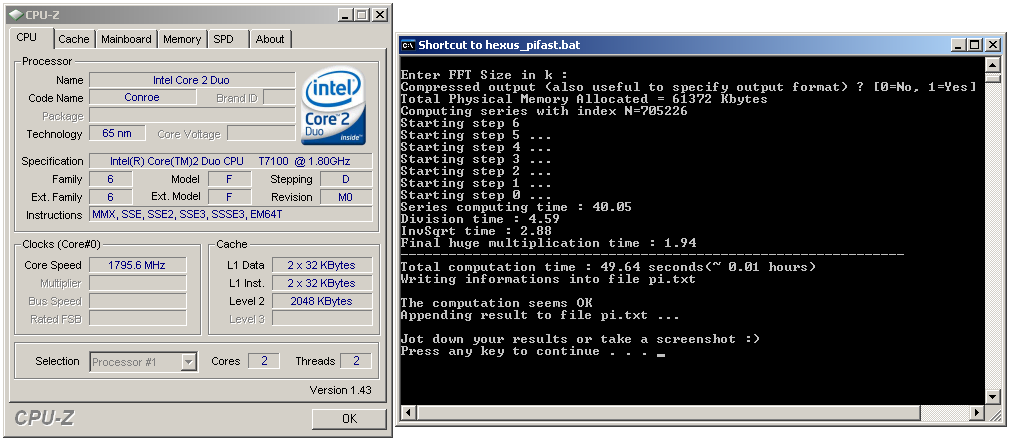Click the OK button in CPU-Z
Viewport: 1011px width, 442px height.
tap(349, 419)
